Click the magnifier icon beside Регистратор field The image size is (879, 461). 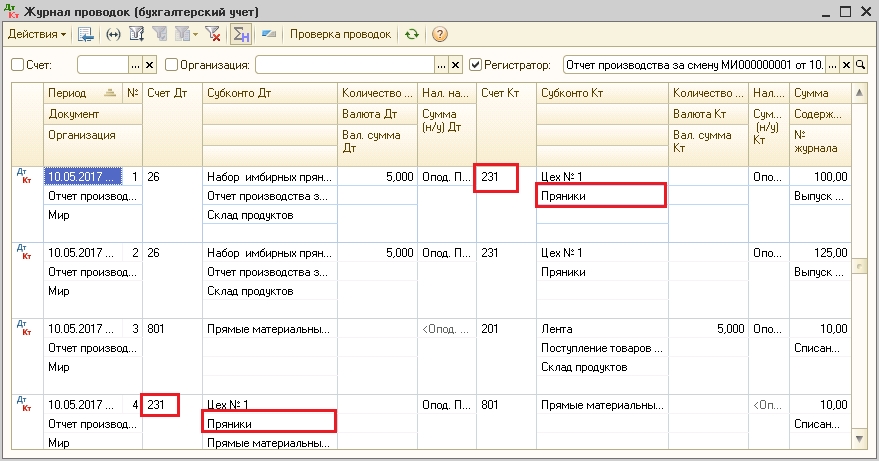pyautogui.click(x=861, y=65)
